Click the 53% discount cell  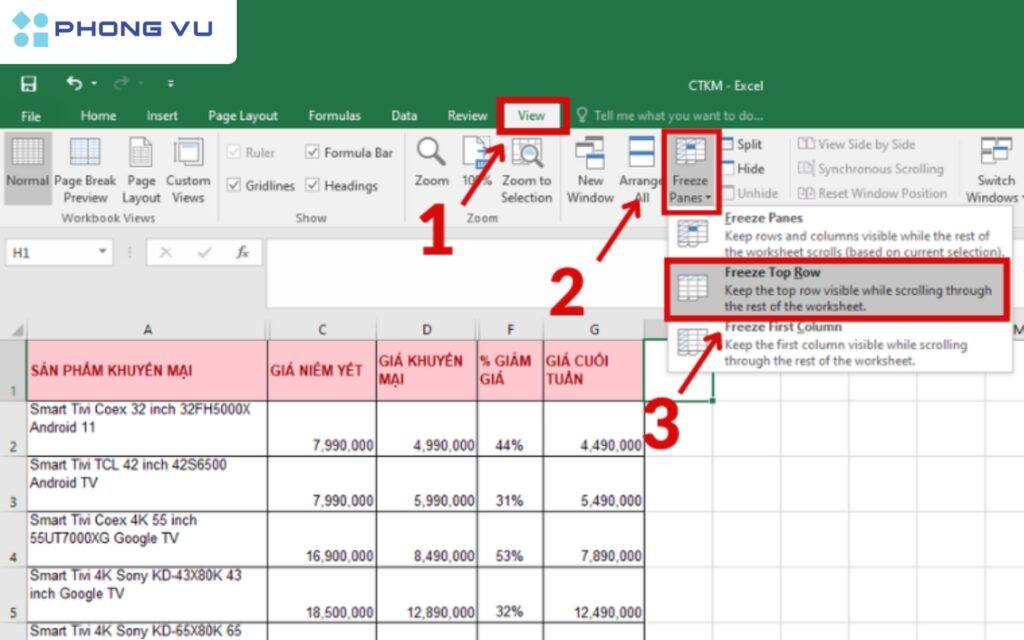tap(510, 539)
